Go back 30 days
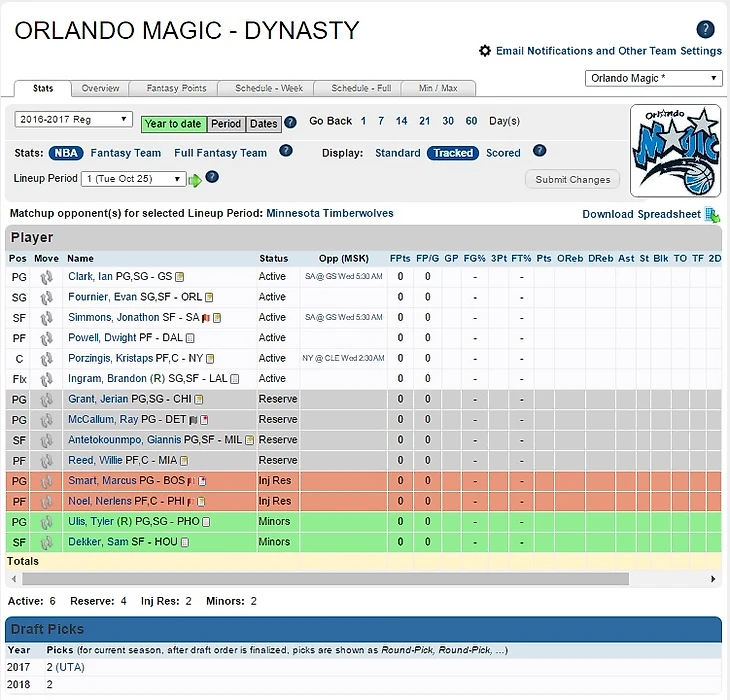This screenshot has width=730, height=700. point(448,121)
